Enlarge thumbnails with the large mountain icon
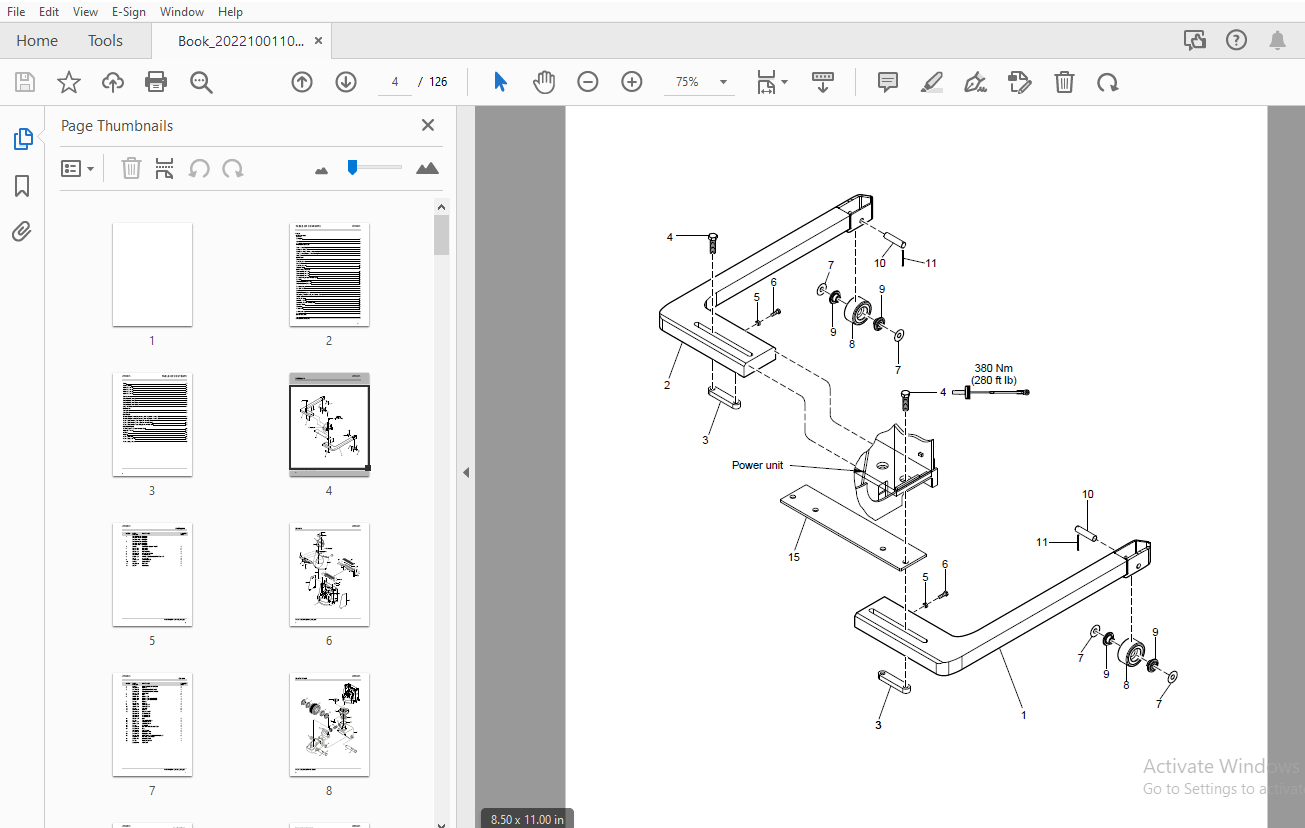 click(428, 168)
